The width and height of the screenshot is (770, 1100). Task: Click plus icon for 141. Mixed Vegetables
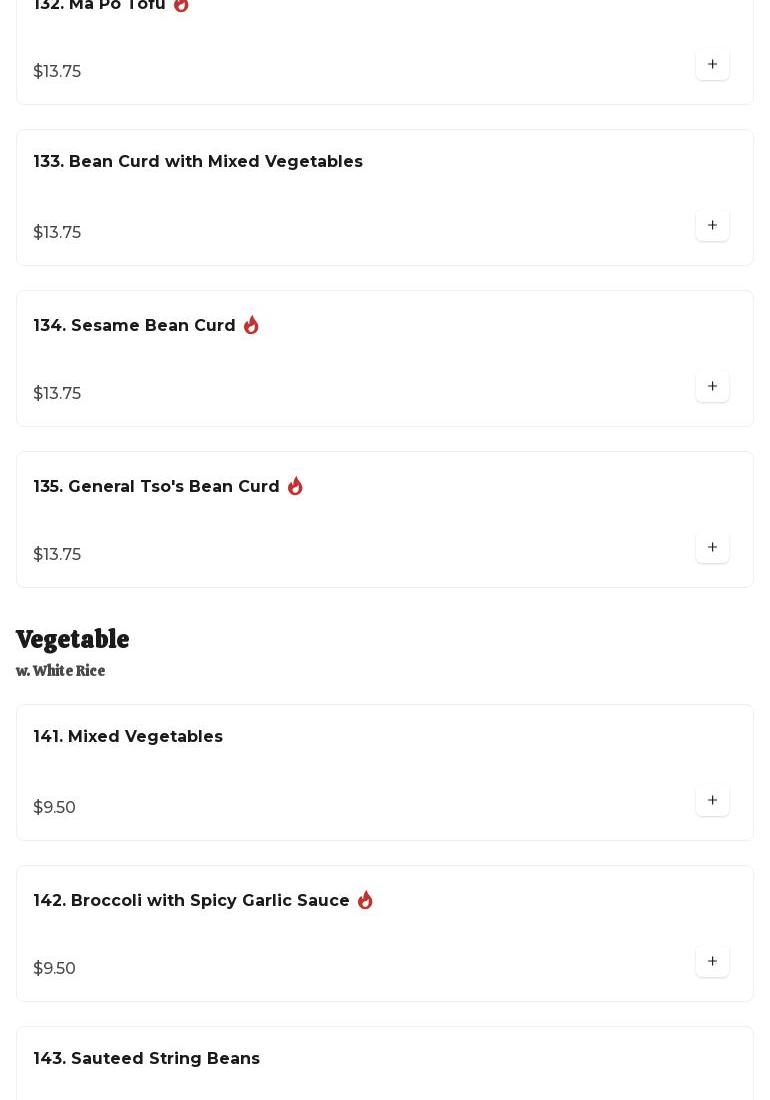(x=712, y=800)
